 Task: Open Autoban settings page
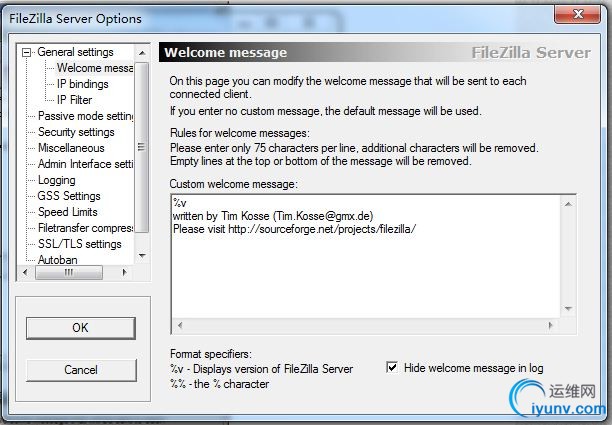pos(57,260)
